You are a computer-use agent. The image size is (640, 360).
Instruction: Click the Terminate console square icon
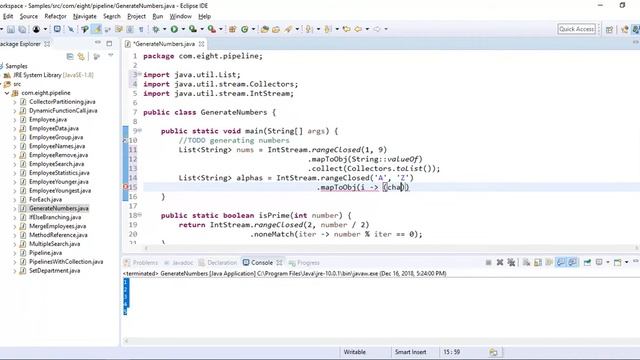[488, 262]
